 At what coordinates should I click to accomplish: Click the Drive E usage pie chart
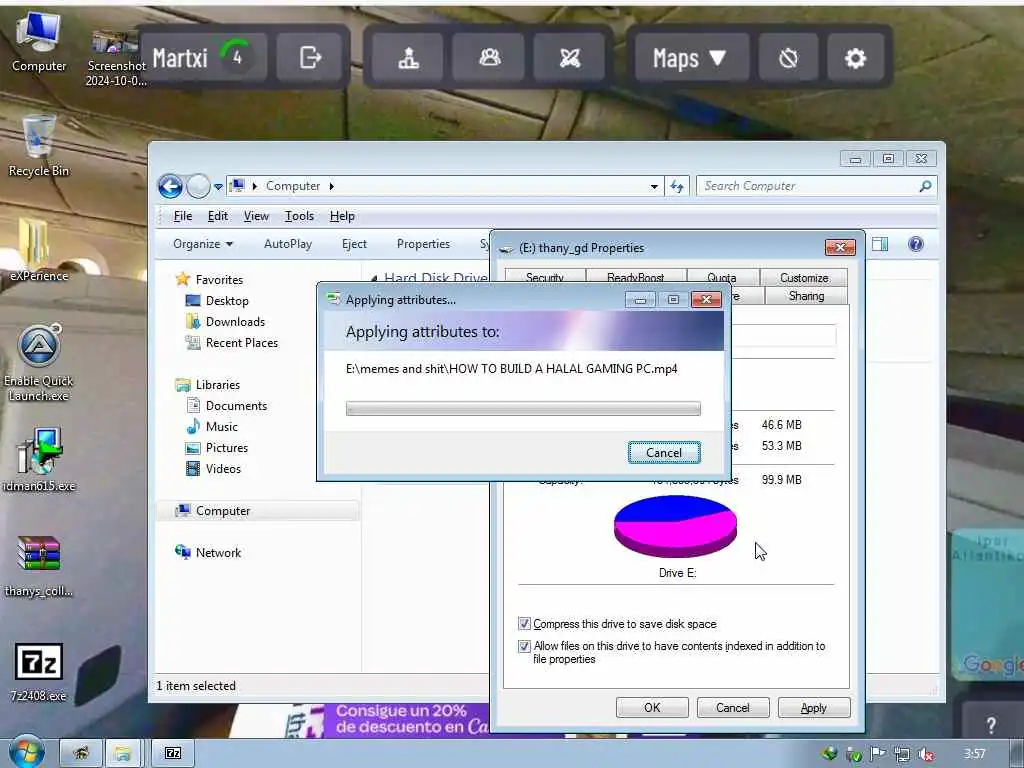coord(675,526)
